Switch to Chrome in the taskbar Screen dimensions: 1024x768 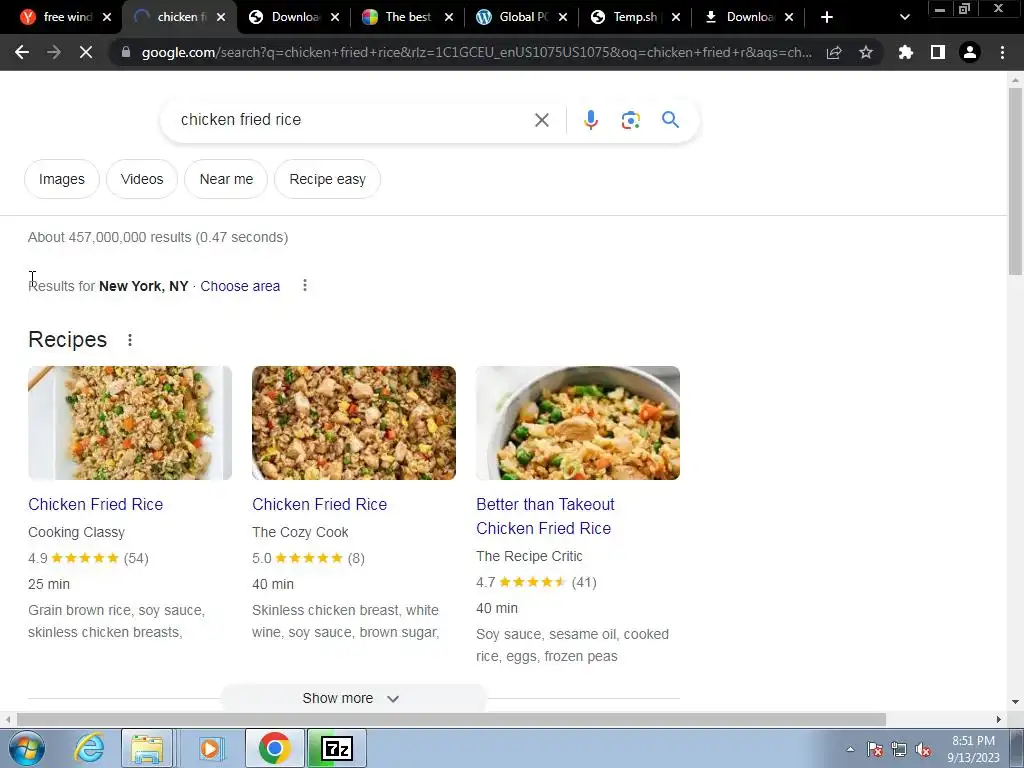tap(274, 748)
